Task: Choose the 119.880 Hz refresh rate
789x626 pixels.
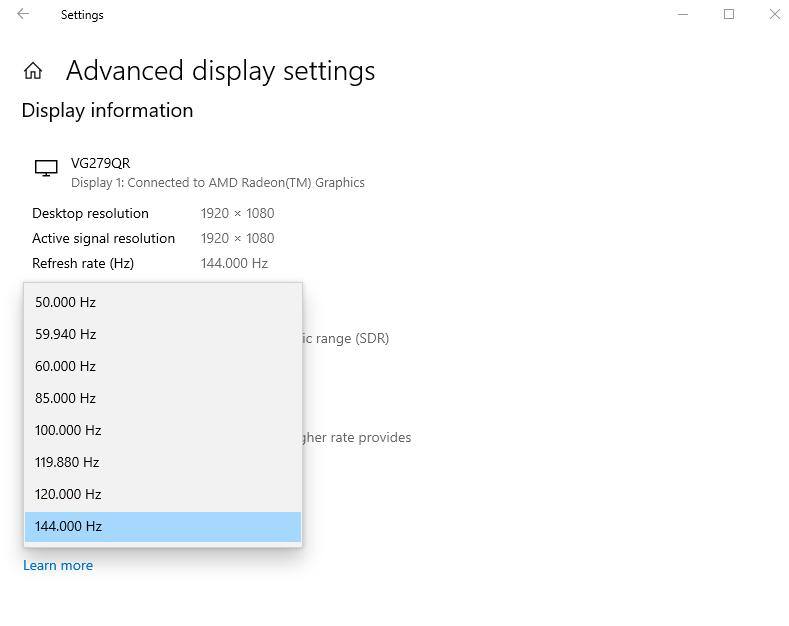Action: pos(67,462)
